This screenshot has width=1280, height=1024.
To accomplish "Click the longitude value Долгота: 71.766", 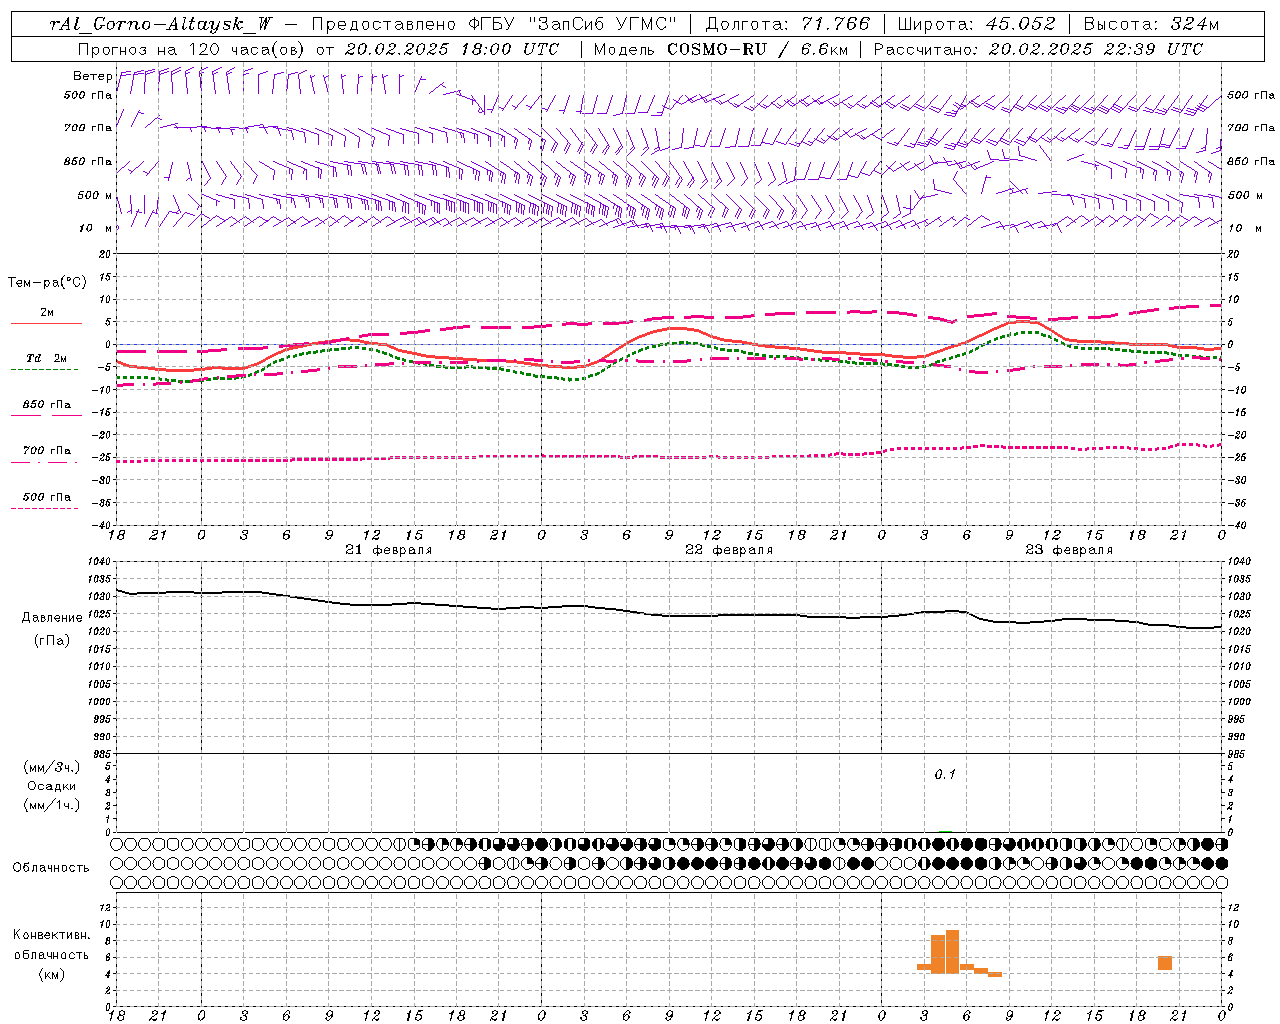I will (788, 24).
